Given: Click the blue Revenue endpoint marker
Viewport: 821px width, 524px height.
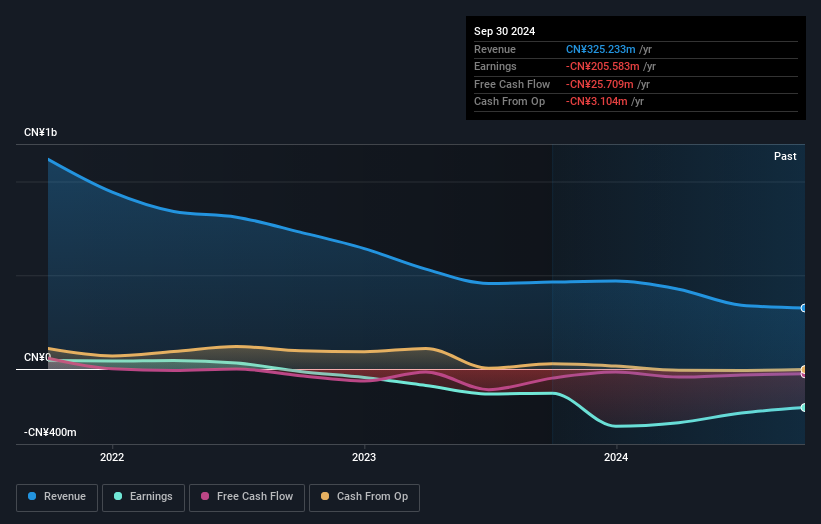Looking at the screenshot, I should tap(804, 308).
